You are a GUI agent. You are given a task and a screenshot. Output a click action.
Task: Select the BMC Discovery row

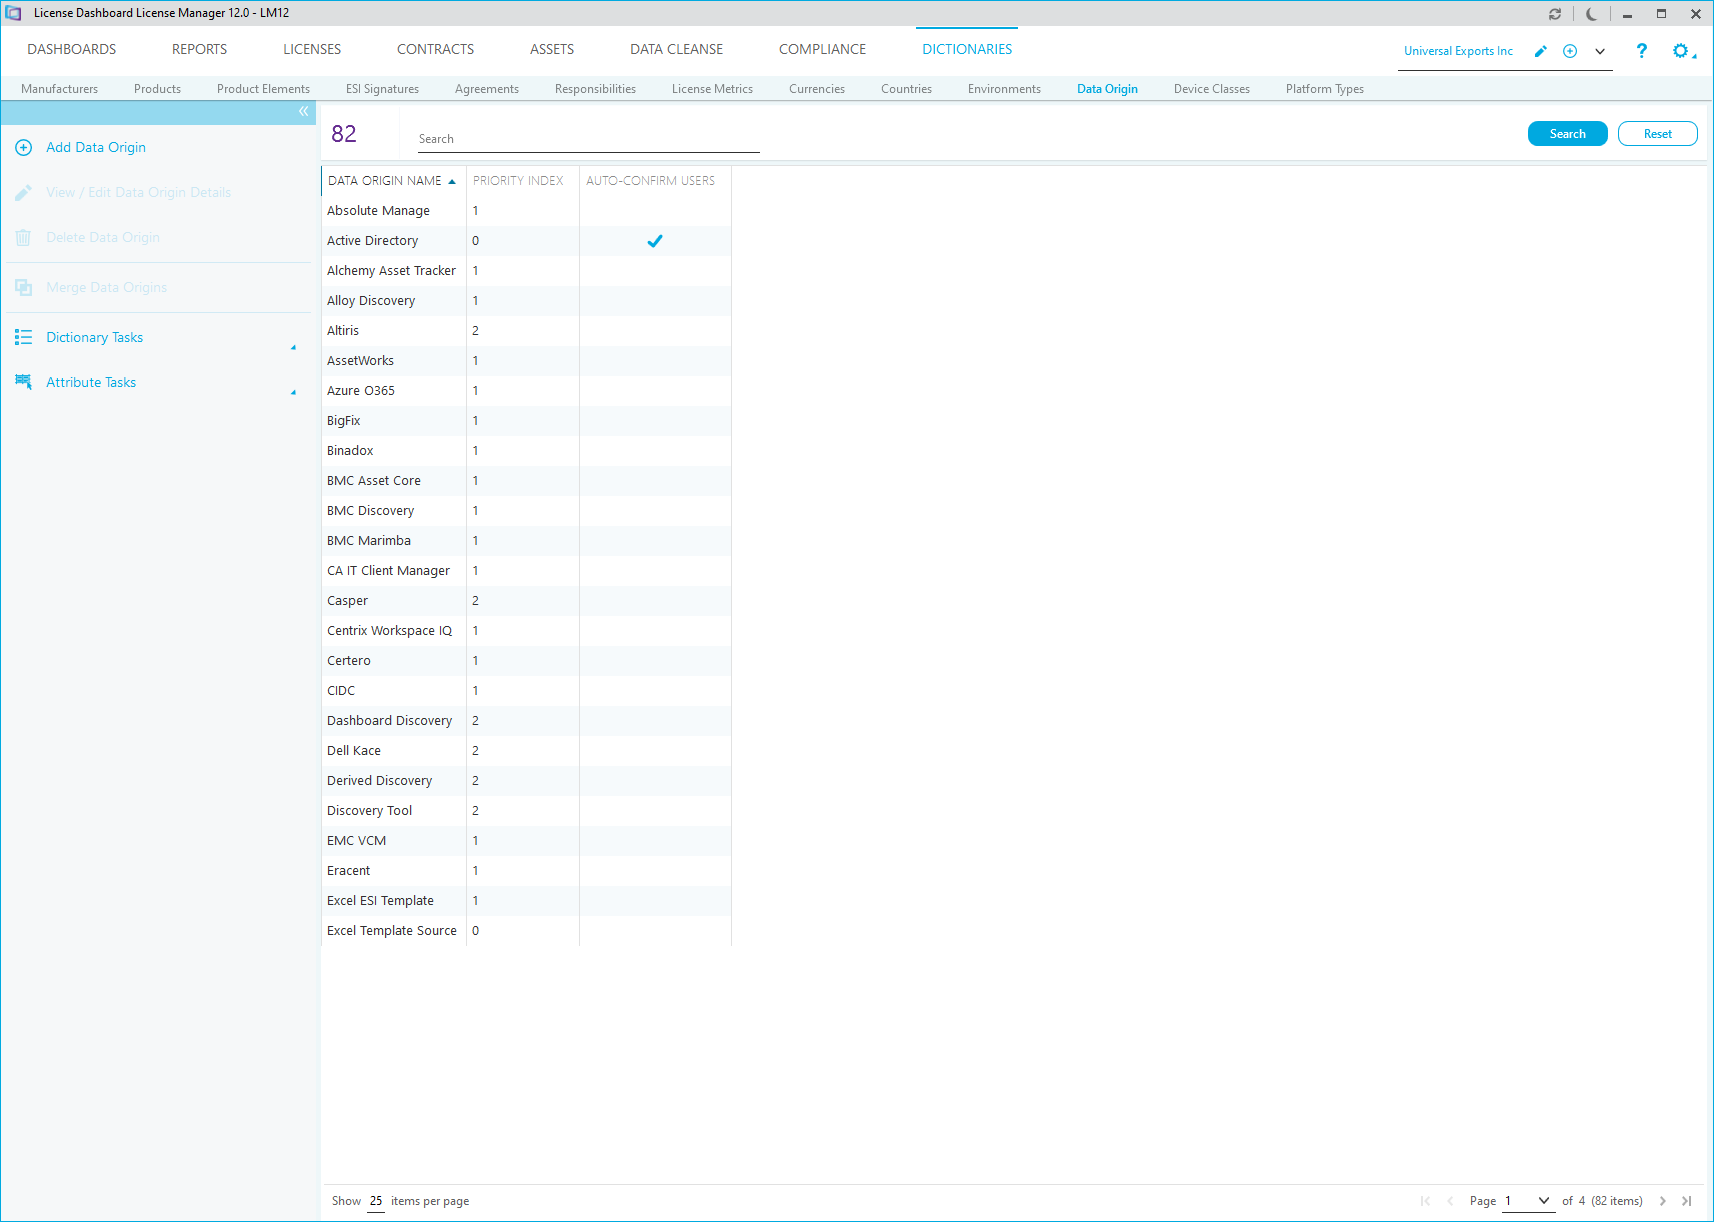526,511
